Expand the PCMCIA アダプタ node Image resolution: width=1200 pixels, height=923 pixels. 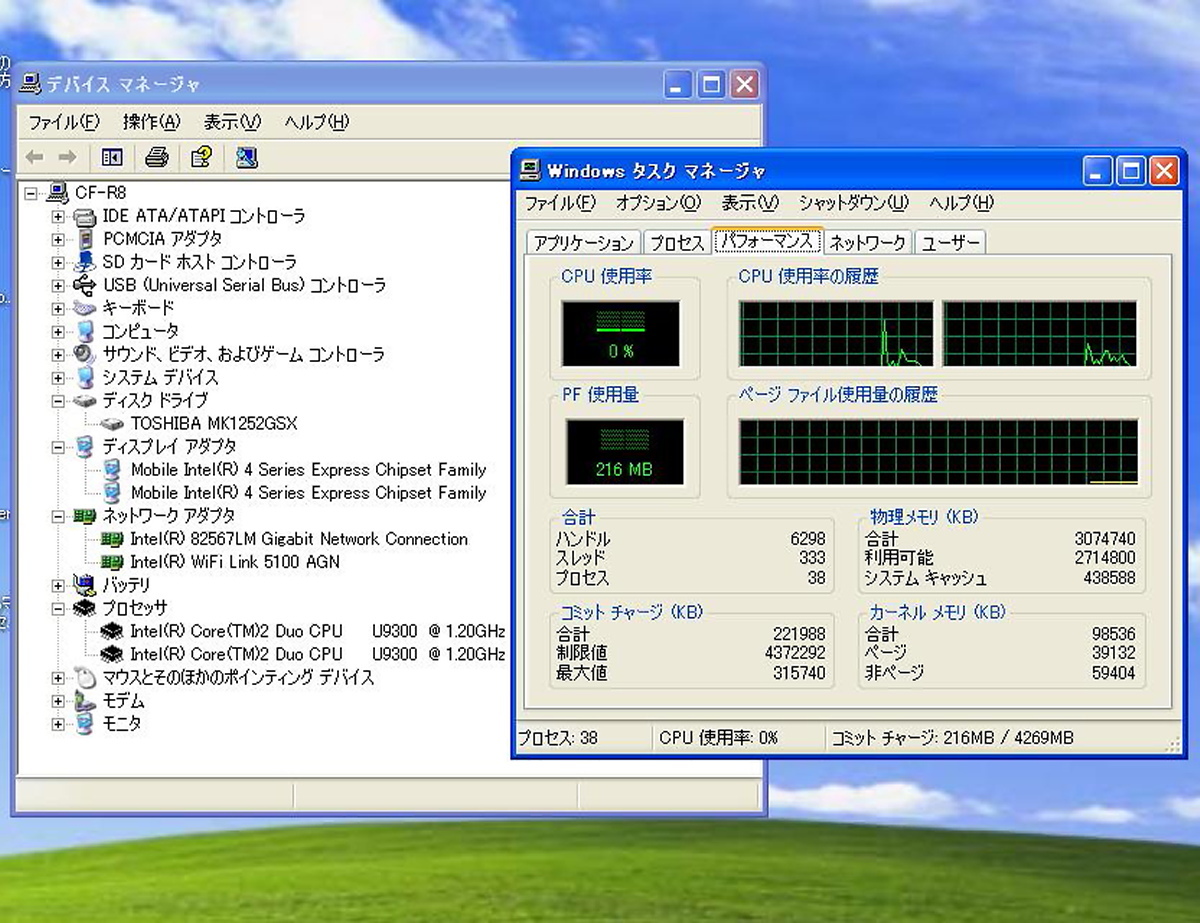tap(58, 239)
